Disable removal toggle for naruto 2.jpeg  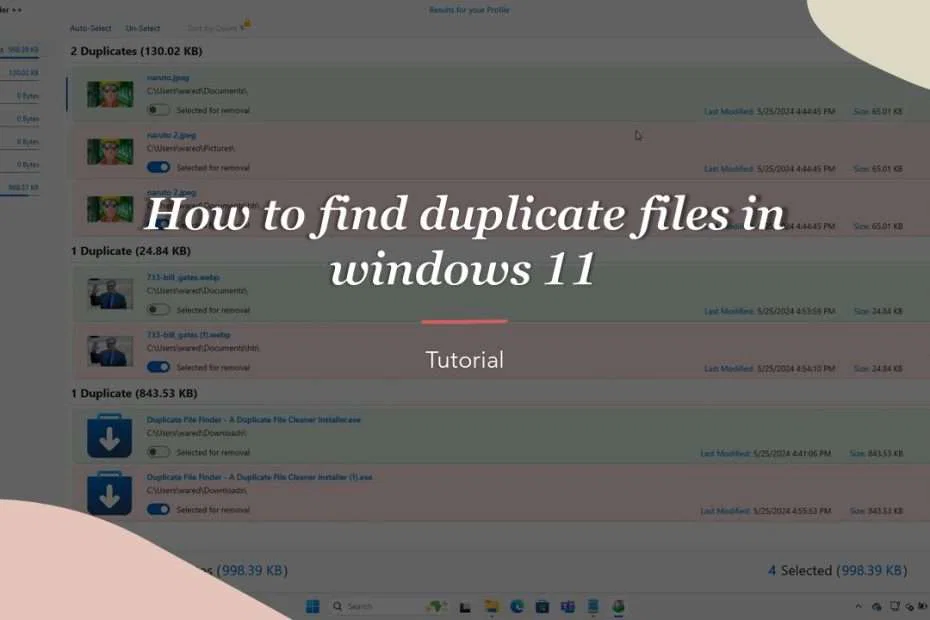click(x=158, y=168)
